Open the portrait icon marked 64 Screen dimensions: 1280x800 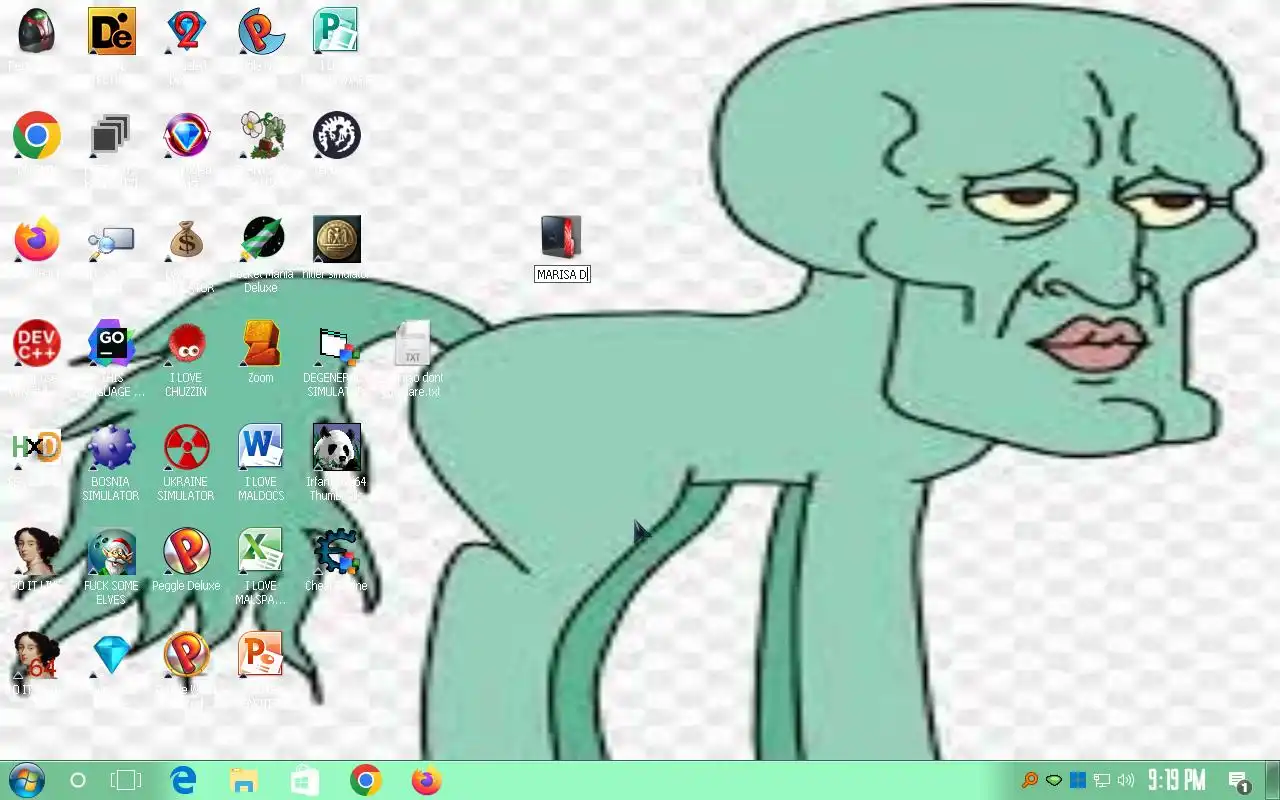tap(36, 655)
